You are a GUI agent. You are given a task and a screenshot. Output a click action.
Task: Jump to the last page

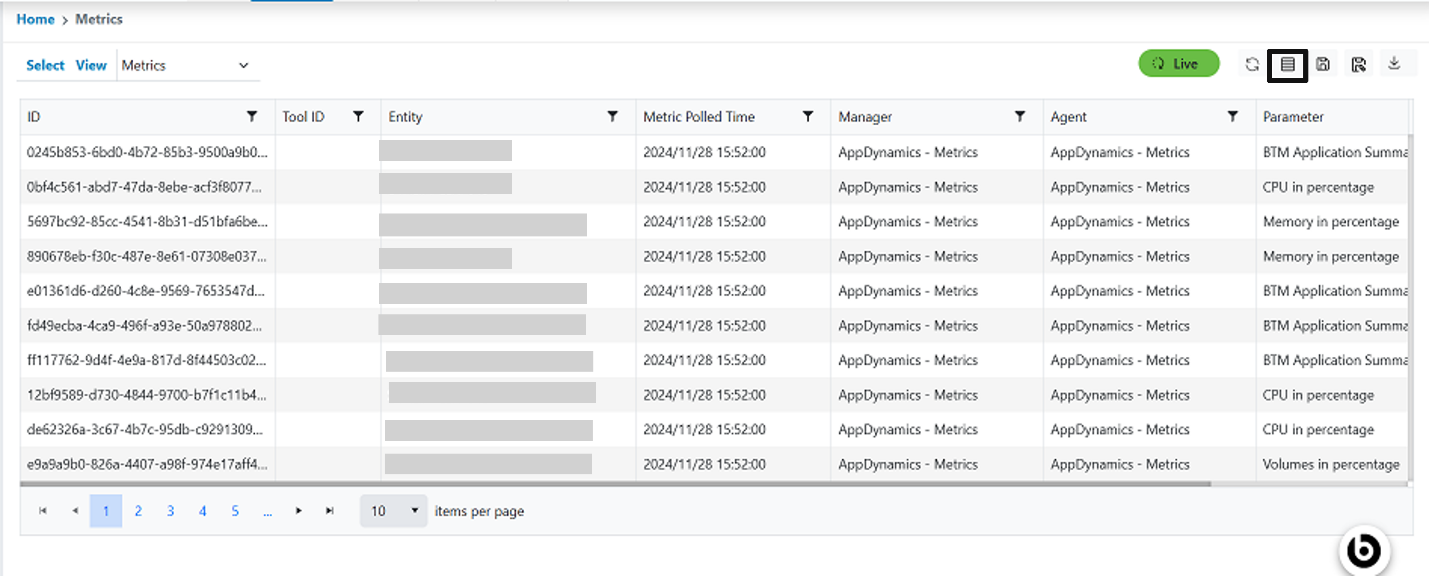[x=329, y=511]
